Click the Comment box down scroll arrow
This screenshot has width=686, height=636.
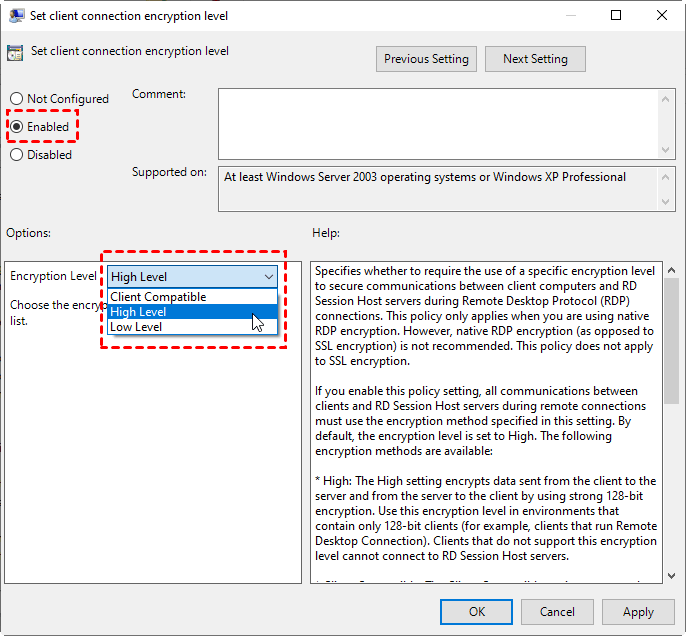(x=665, y=150)
